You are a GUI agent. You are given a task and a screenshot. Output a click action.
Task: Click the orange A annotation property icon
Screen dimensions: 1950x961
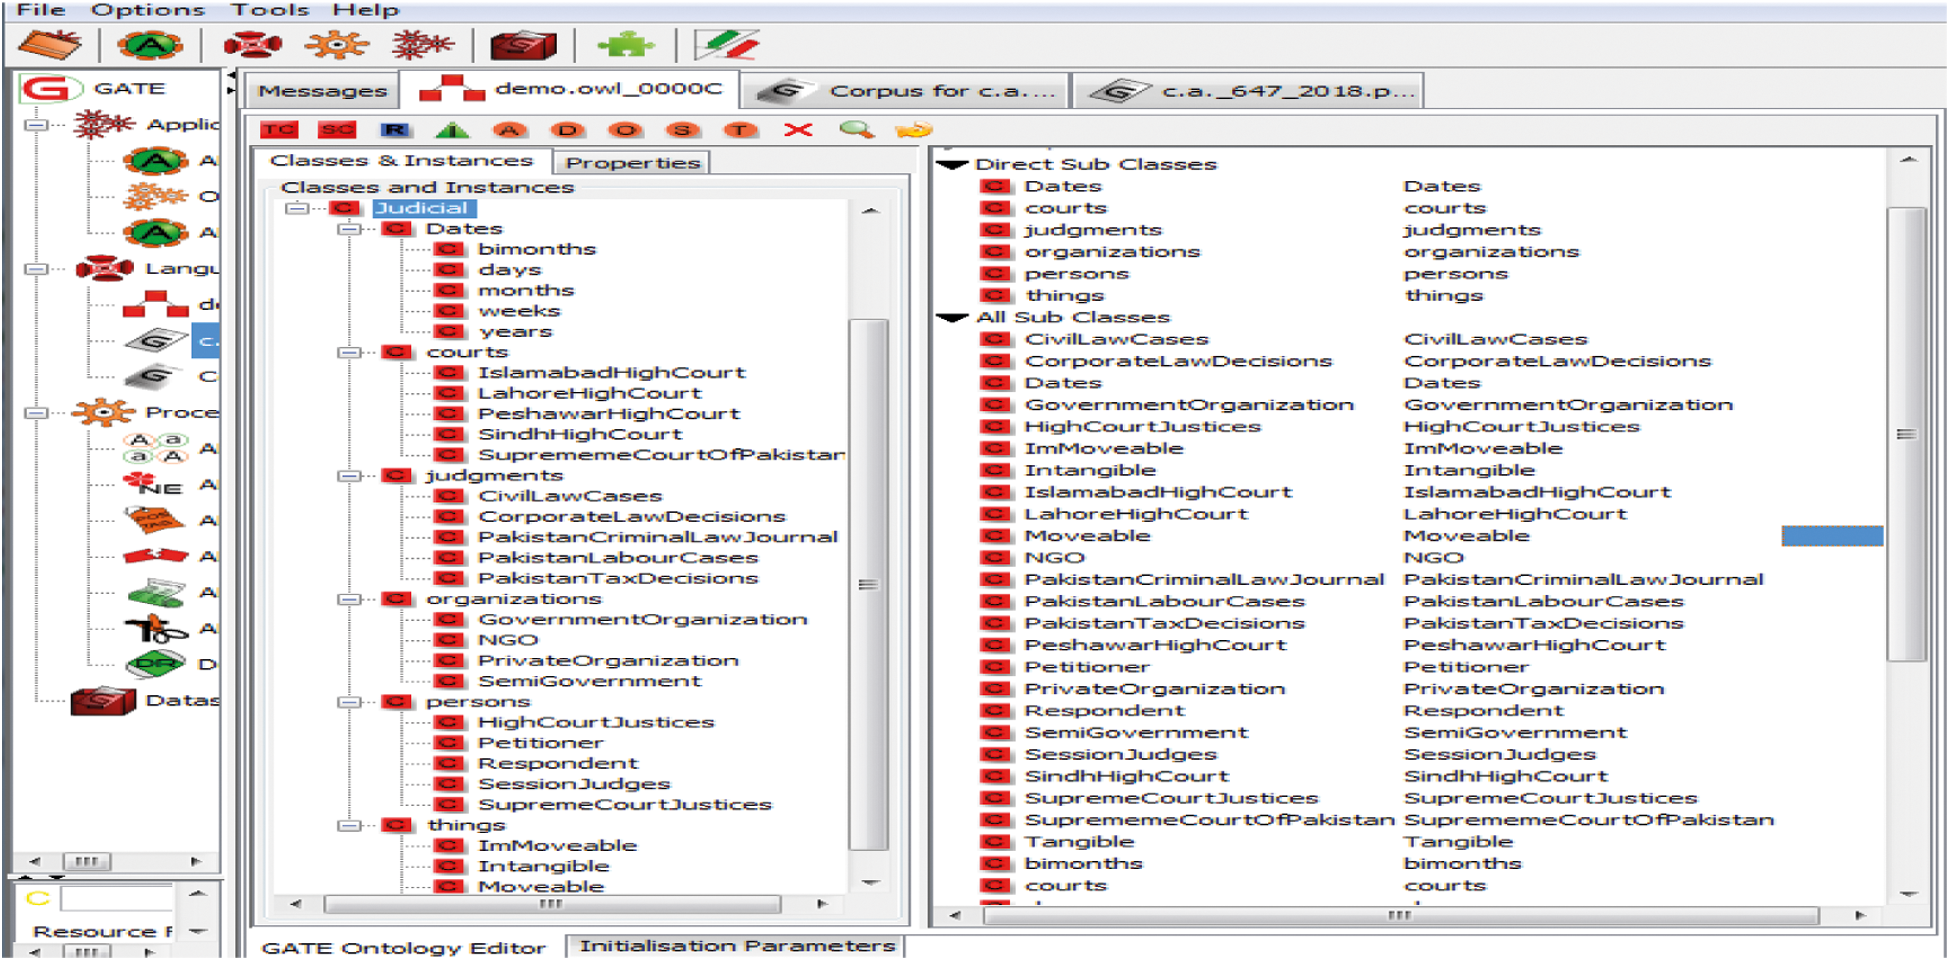[509, 130]
